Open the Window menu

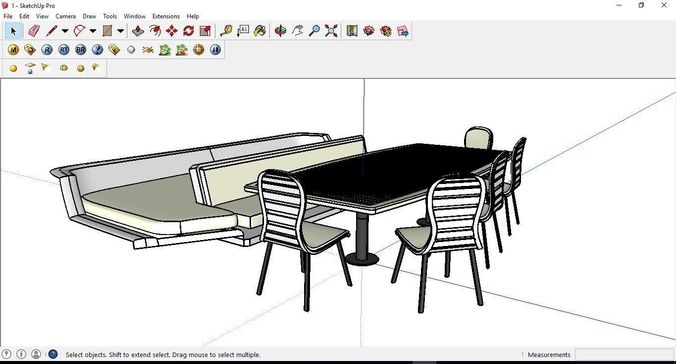[135, 16]
